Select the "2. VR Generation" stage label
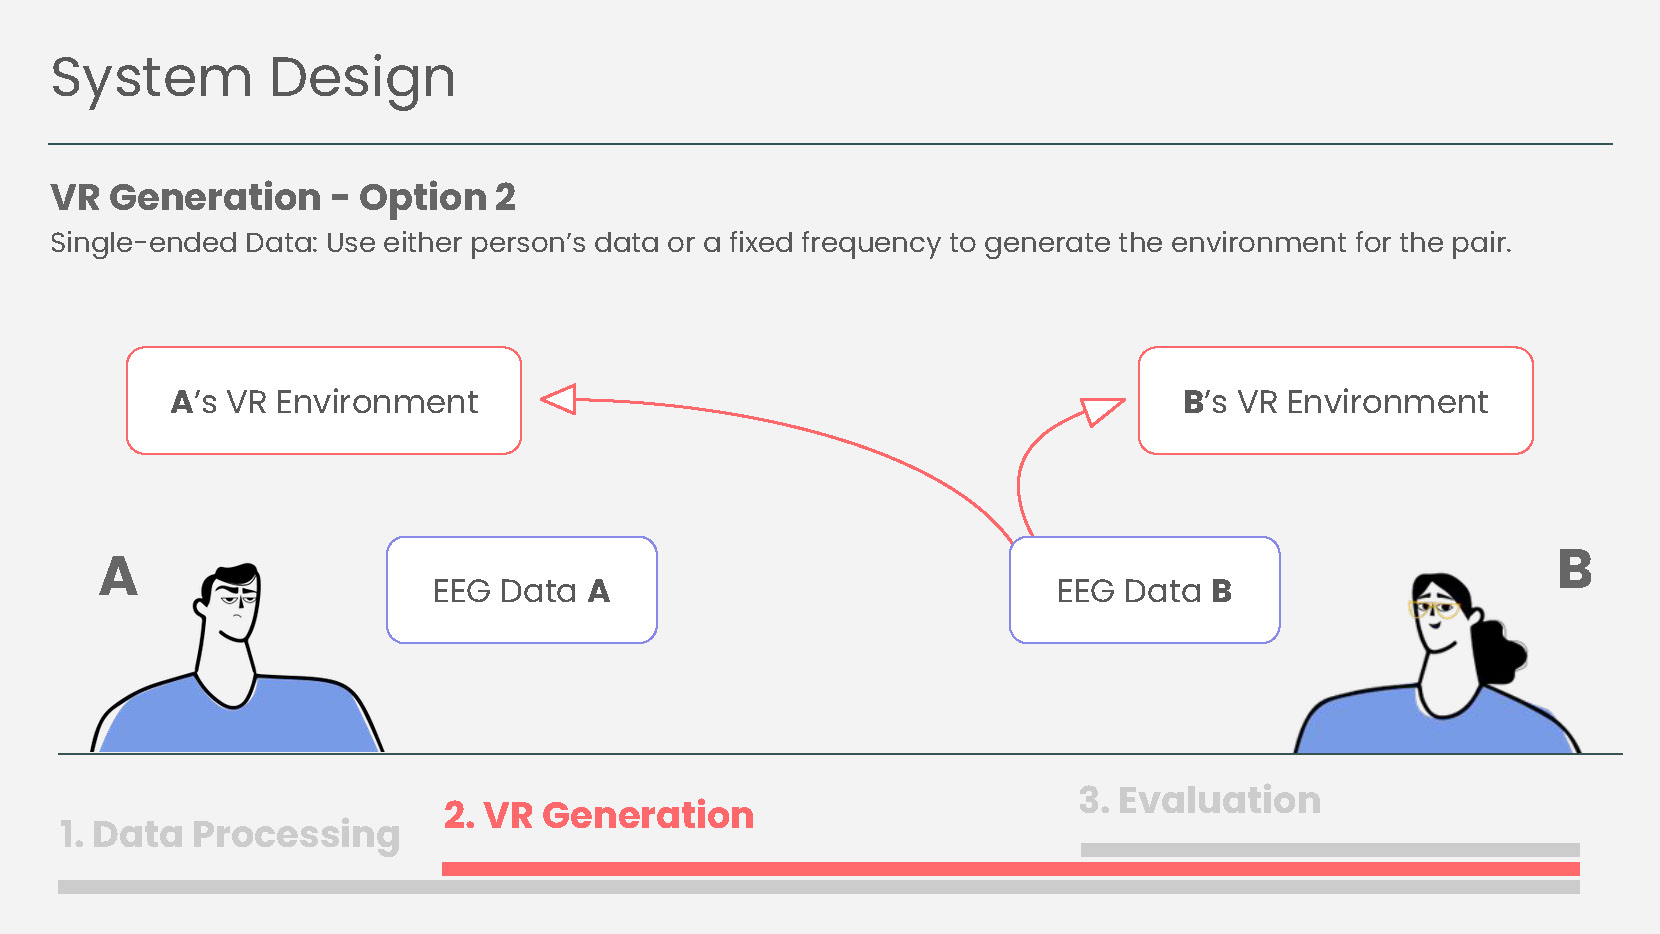Viewport: 1660px width, 934px height. [x=598, y=815]
